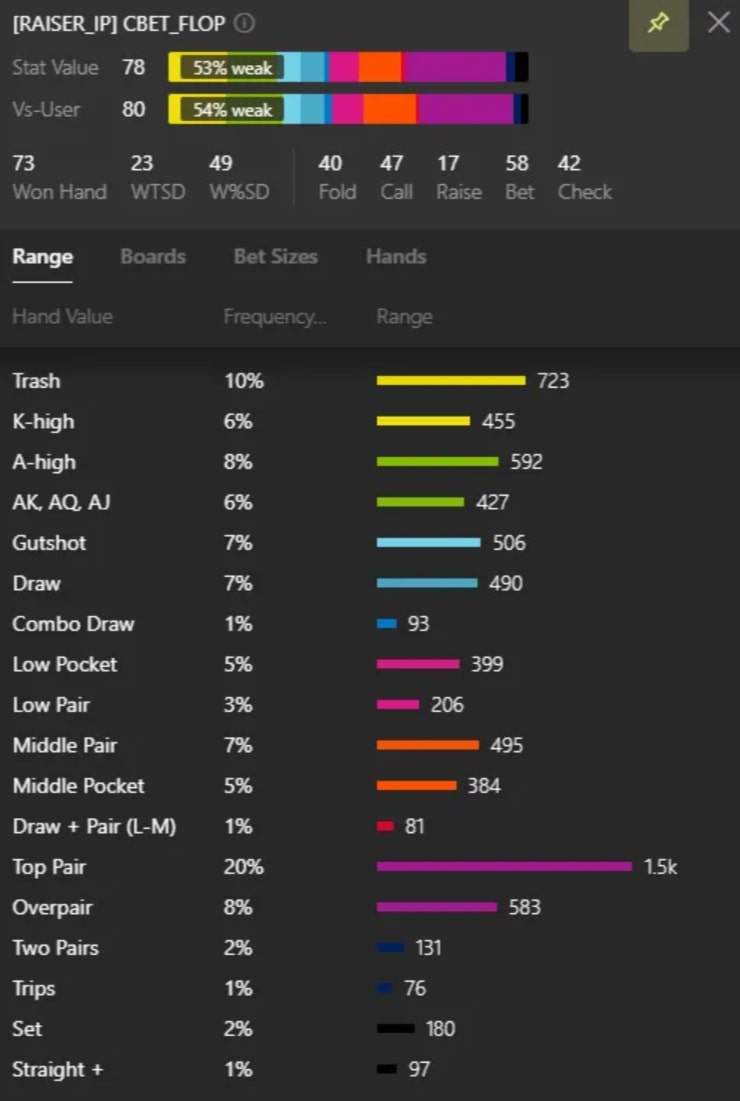Image resolution: width=740 pixels, height=1101 pixels.
Task: Click the purple Top Pair range bar
Action: point(504,866)
